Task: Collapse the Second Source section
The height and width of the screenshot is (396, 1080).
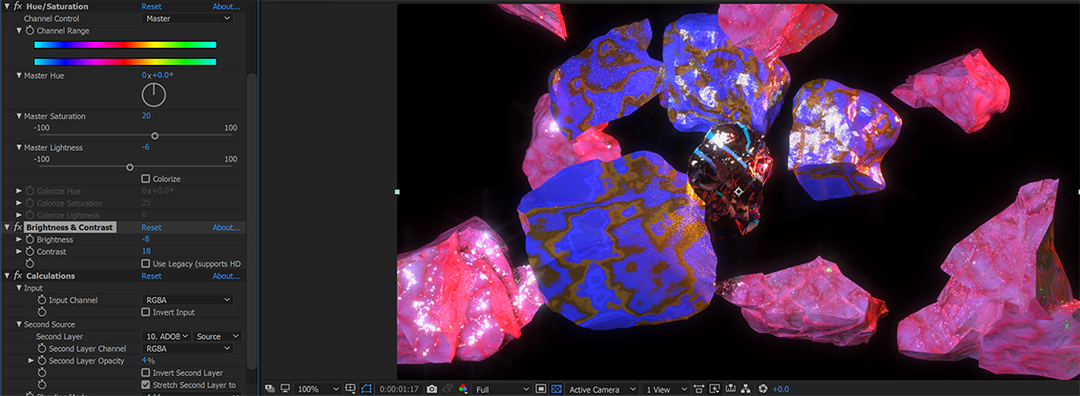Action: (x=19, y=324)
